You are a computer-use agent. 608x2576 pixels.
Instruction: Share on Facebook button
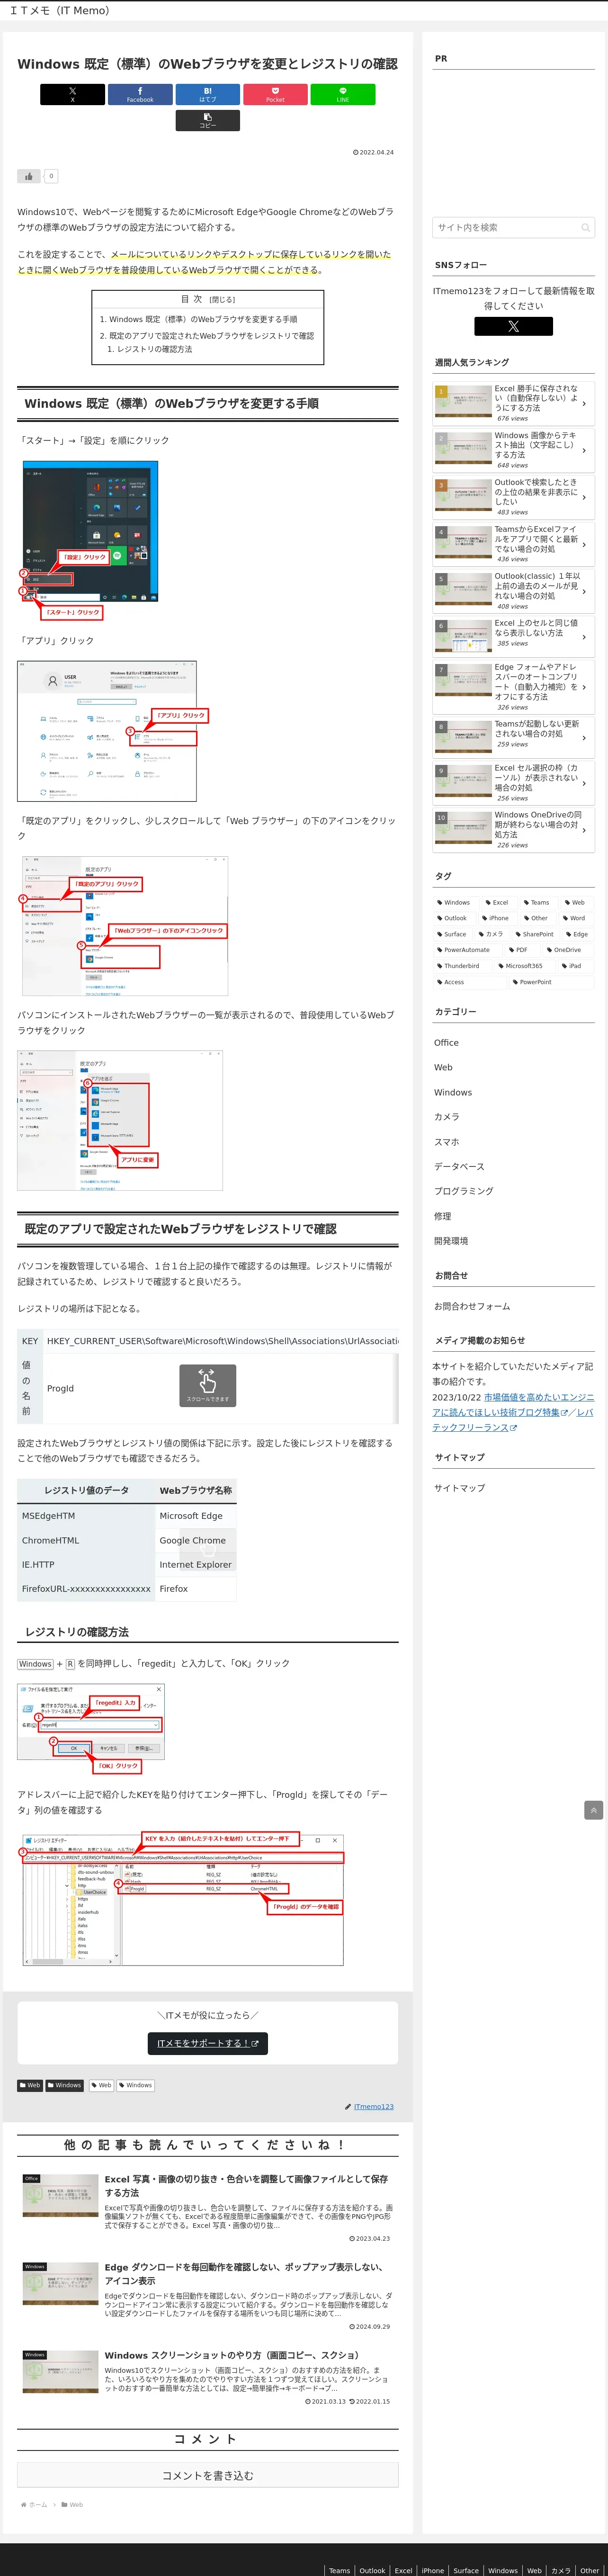[x=140, y=94]
